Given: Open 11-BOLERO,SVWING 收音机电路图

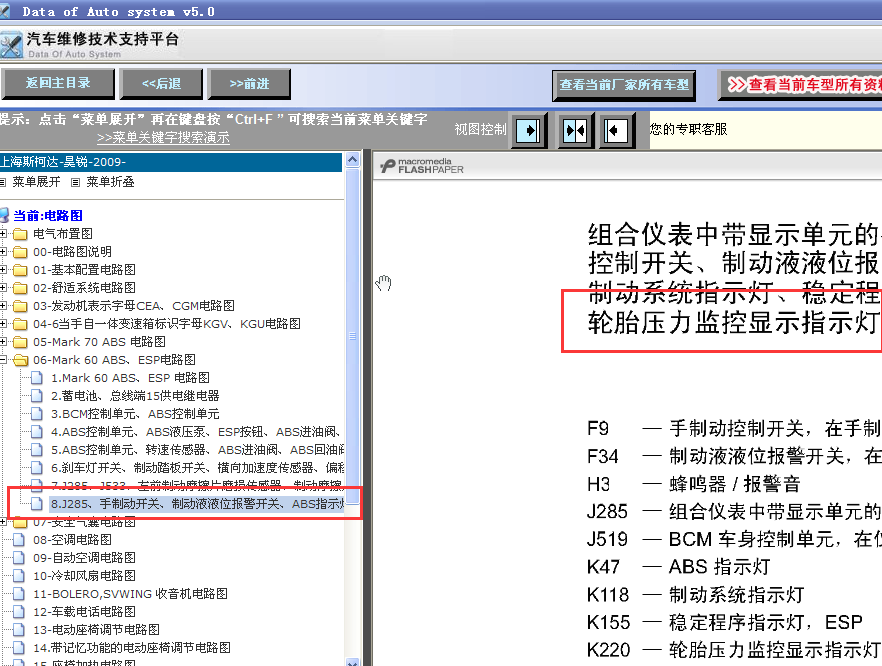Looking at the screenshot, I should click(x=130, y=593).
